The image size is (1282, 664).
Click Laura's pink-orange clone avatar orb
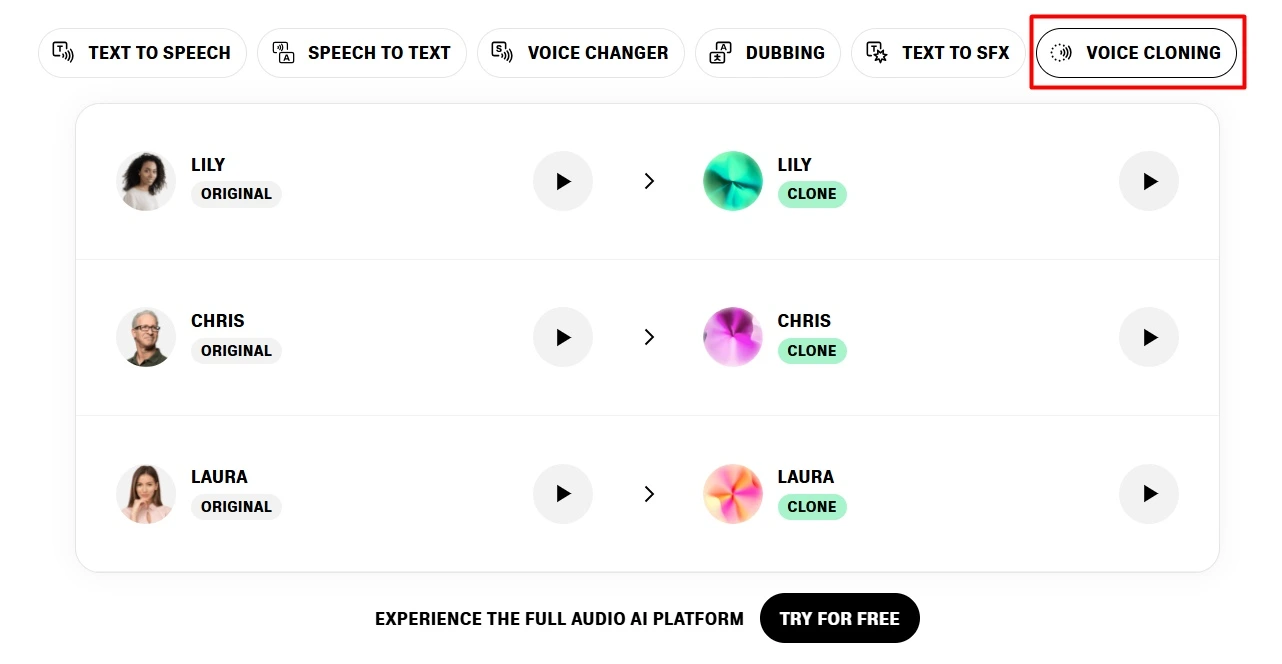tap(733, 494)
